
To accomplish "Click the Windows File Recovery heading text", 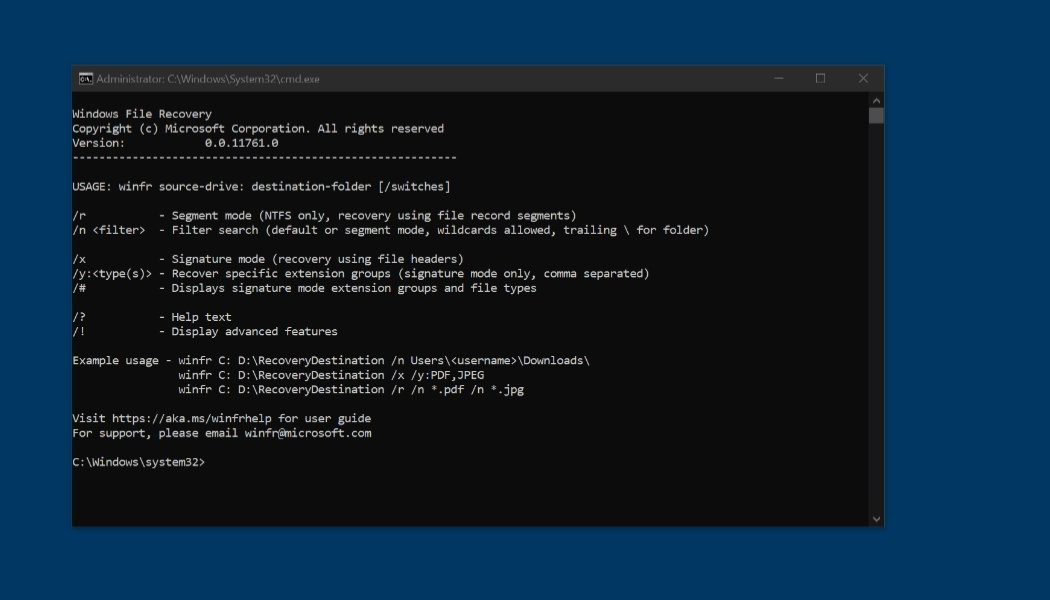I will coord(141,113).
